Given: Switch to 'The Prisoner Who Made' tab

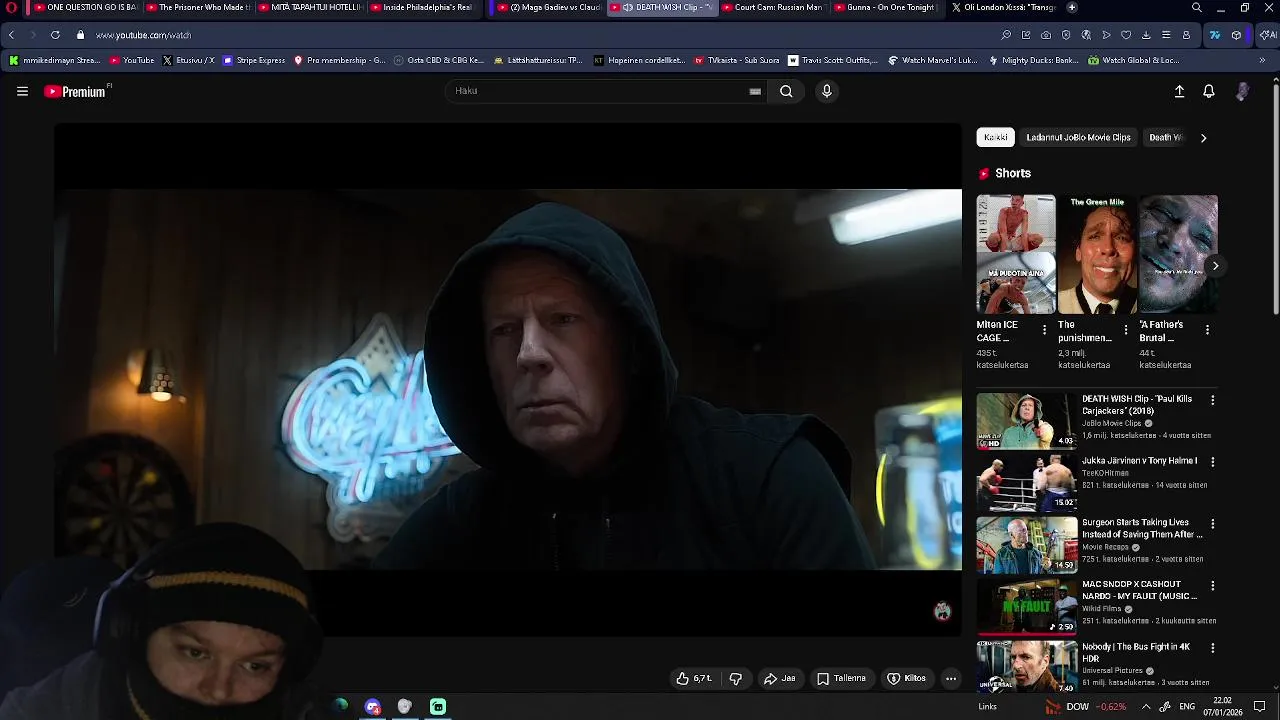Looking at the screenshot, I should click(x=198, y=7).
